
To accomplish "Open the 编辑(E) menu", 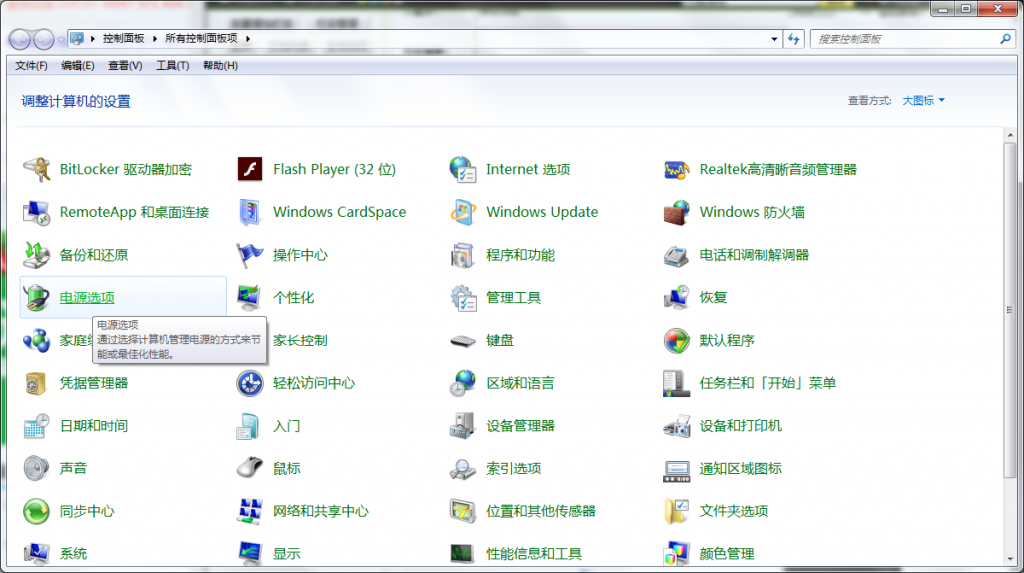I will point(78,65).
